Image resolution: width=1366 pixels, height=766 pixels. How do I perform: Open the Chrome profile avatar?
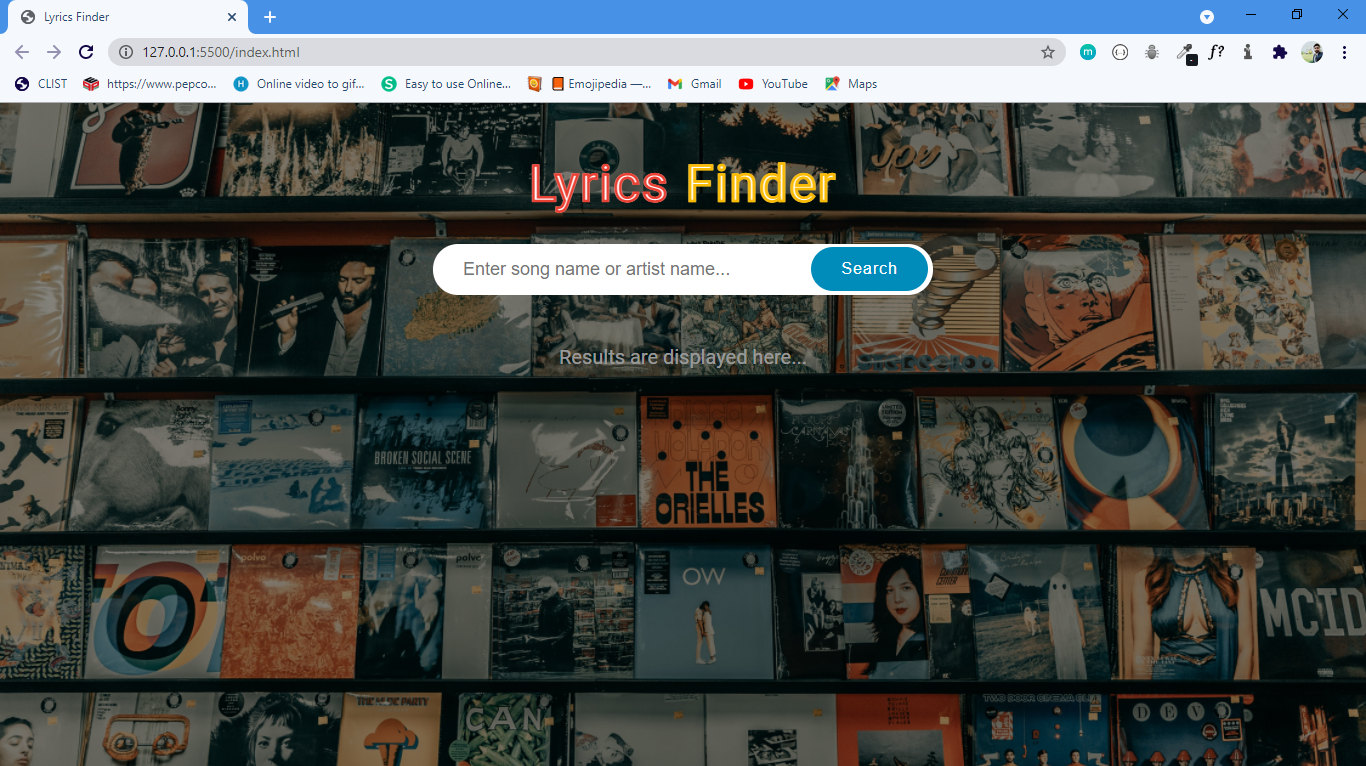click(x=1312, y=52)
